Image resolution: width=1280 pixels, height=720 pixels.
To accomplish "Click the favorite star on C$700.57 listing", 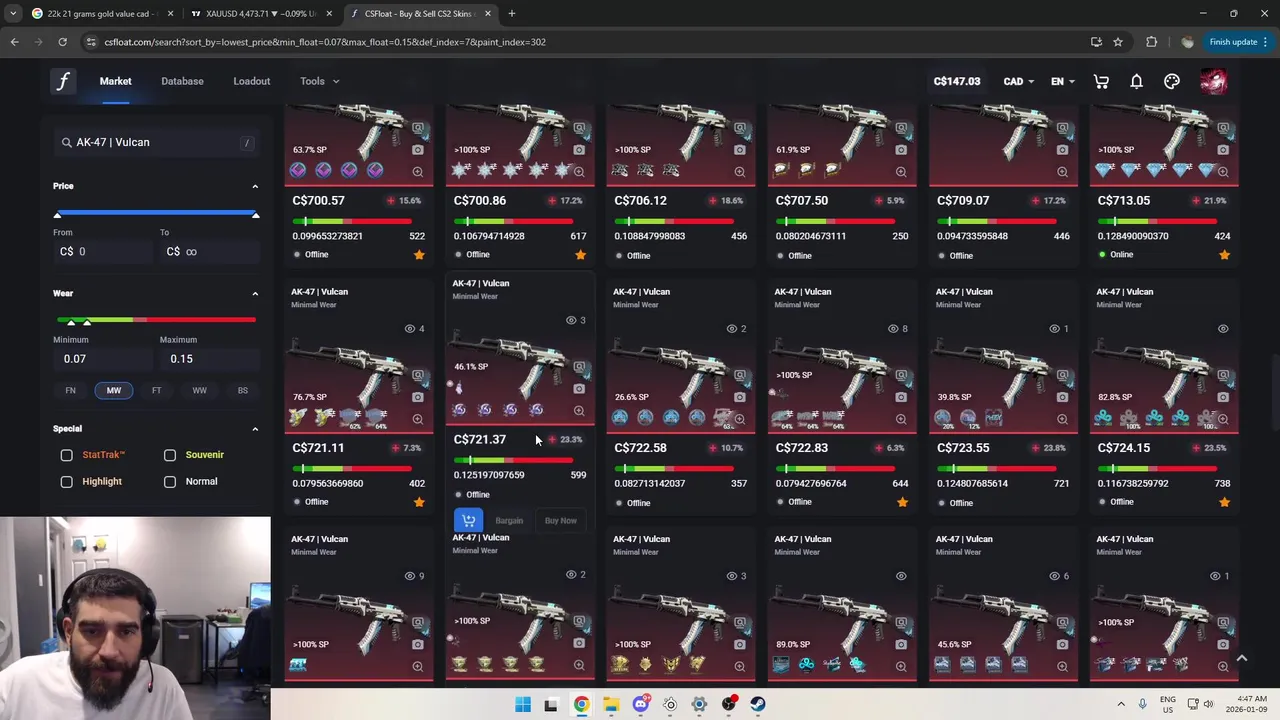I will click(419, 255).
